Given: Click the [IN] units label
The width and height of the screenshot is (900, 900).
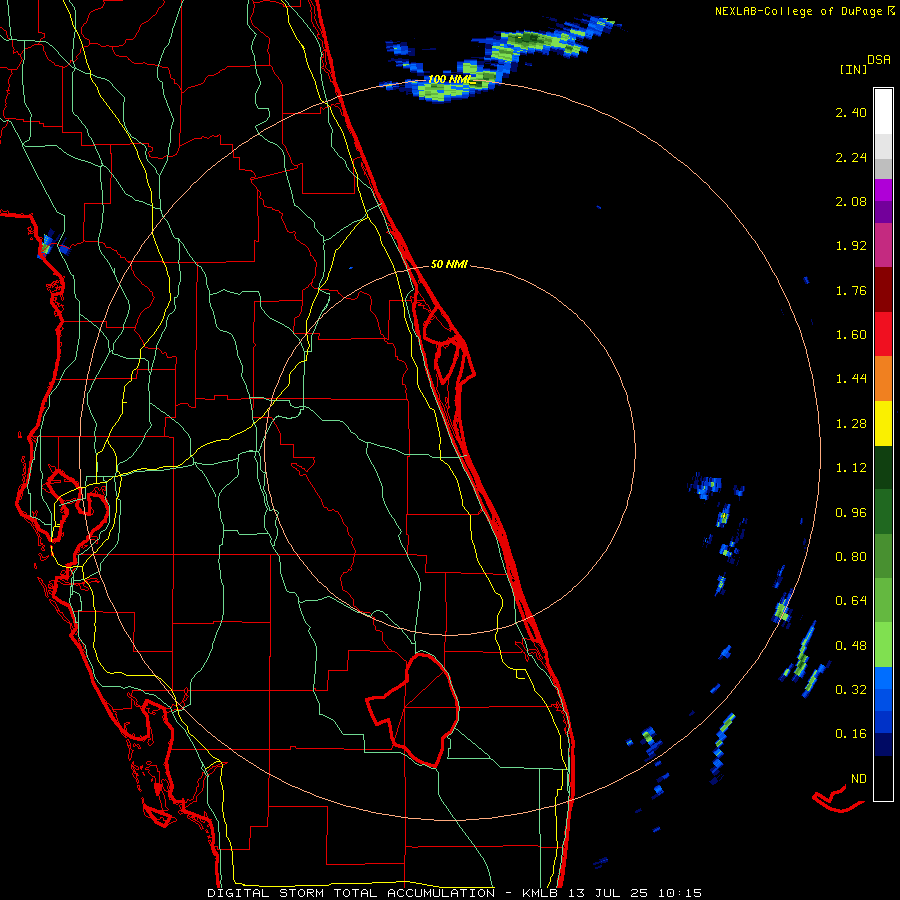Looking at the screenshot, I should (853, 69).
